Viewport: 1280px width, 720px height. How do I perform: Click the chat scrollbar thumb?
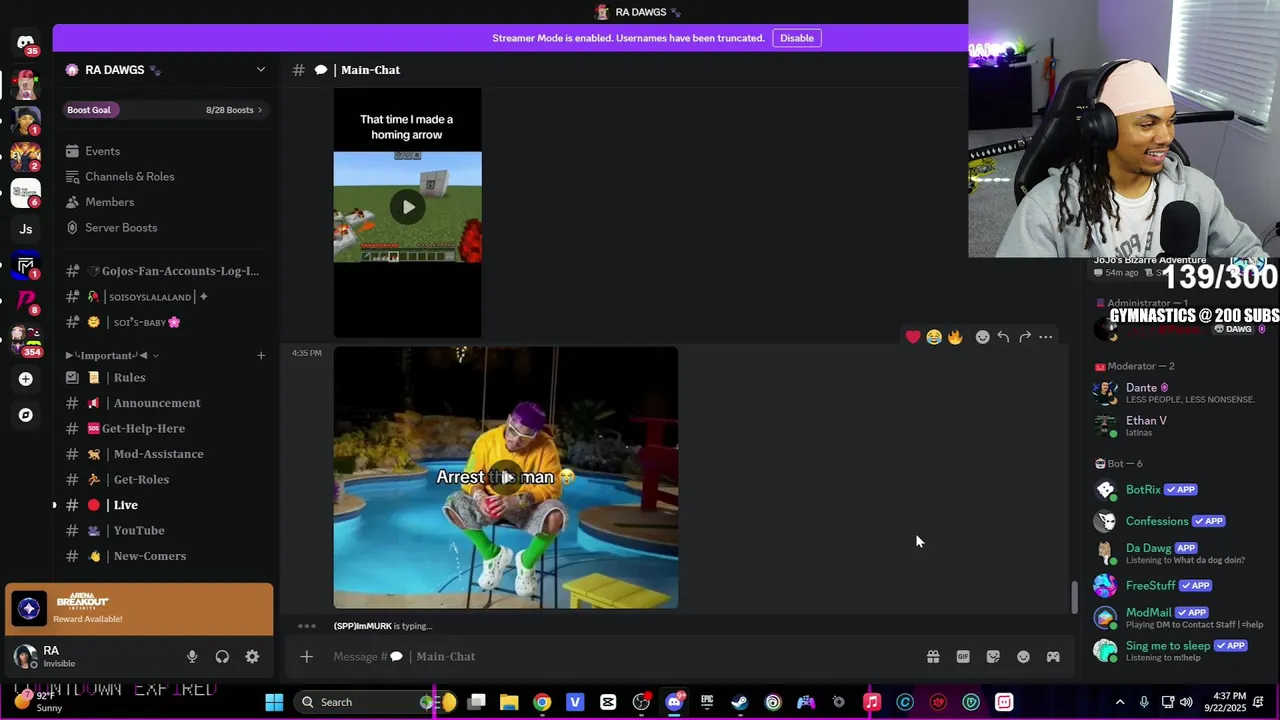pyautogui.click(x=1075, y=597)
